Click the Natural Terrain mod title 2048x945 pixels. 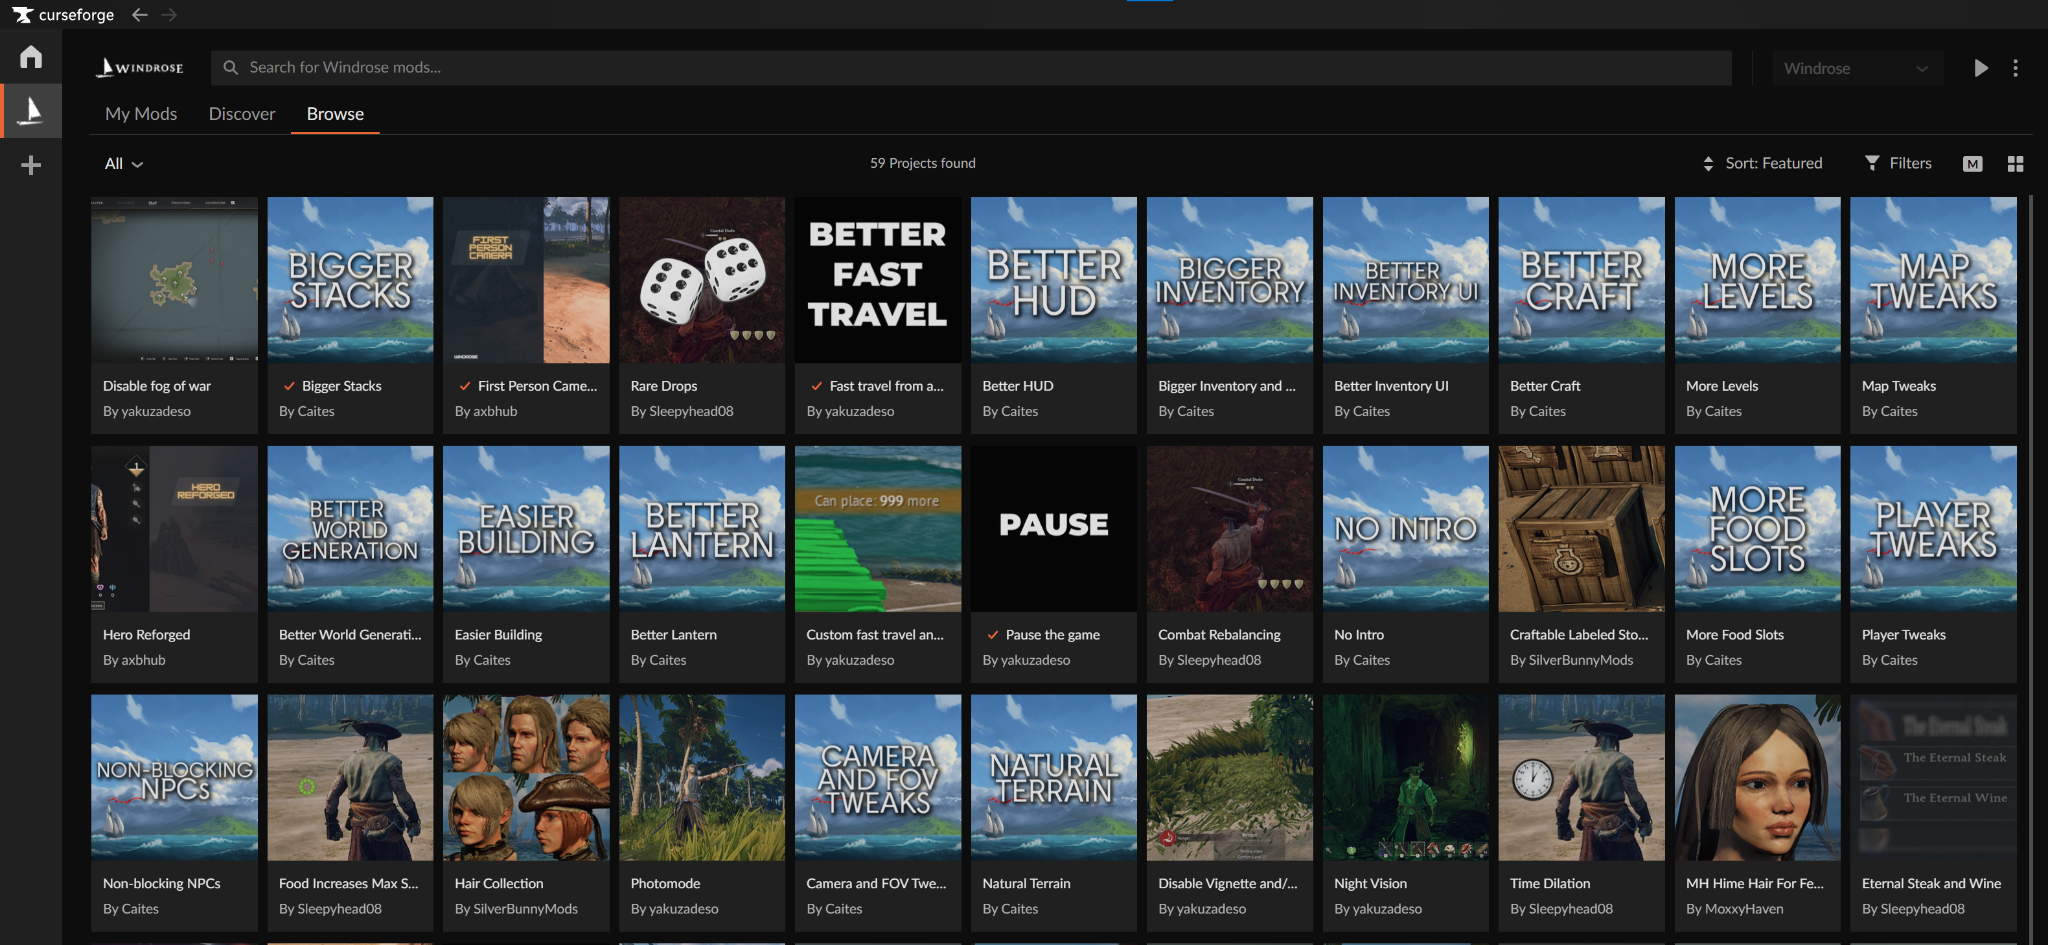click(1026, 884)
